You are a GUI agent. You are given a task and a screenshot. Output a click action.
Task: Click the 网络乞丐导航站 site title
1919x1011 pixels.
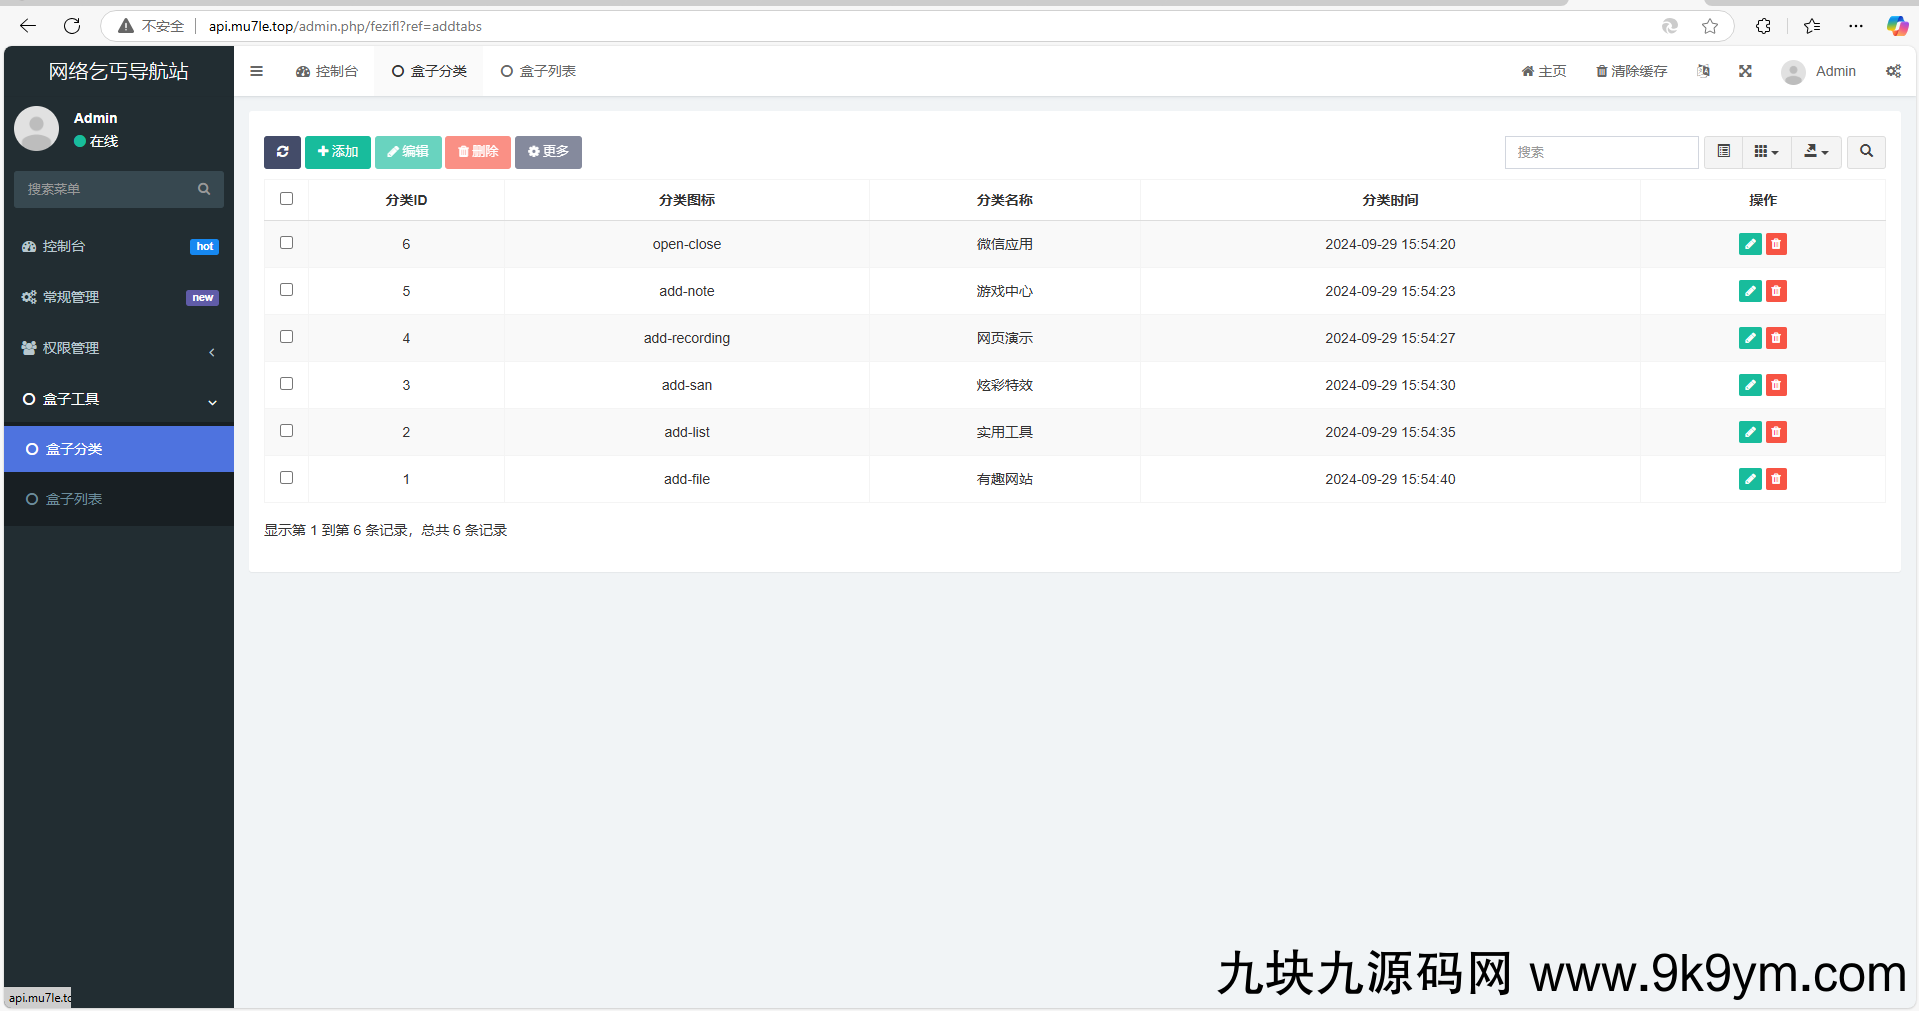tap(119, 71)
